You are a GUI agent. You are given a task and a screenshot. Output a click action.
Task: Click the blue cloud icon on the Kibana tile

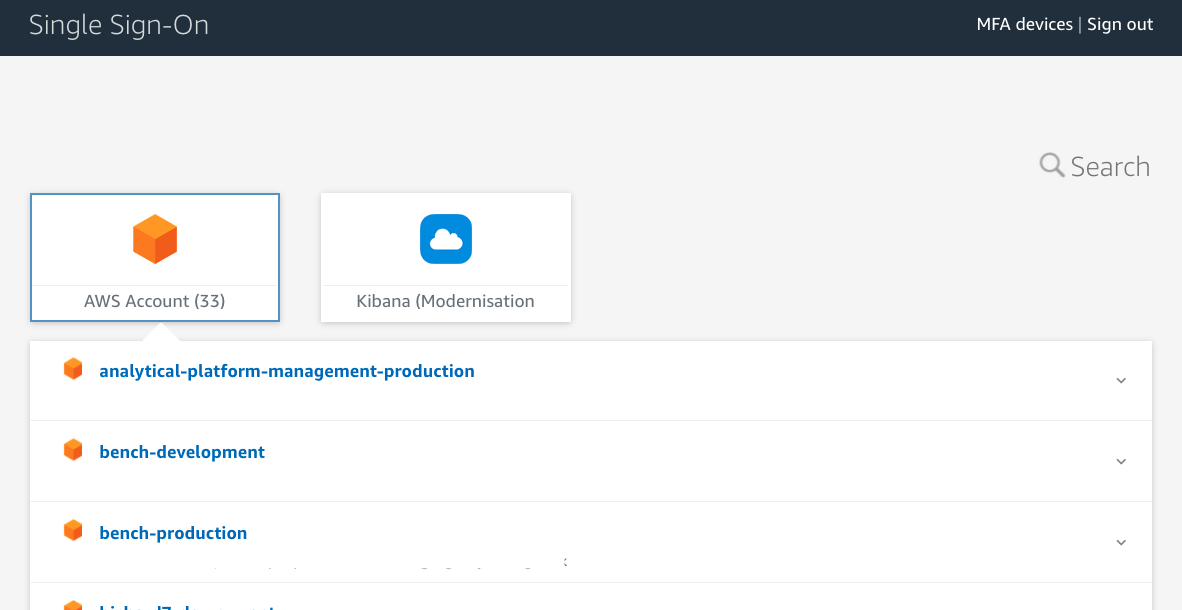445,238
